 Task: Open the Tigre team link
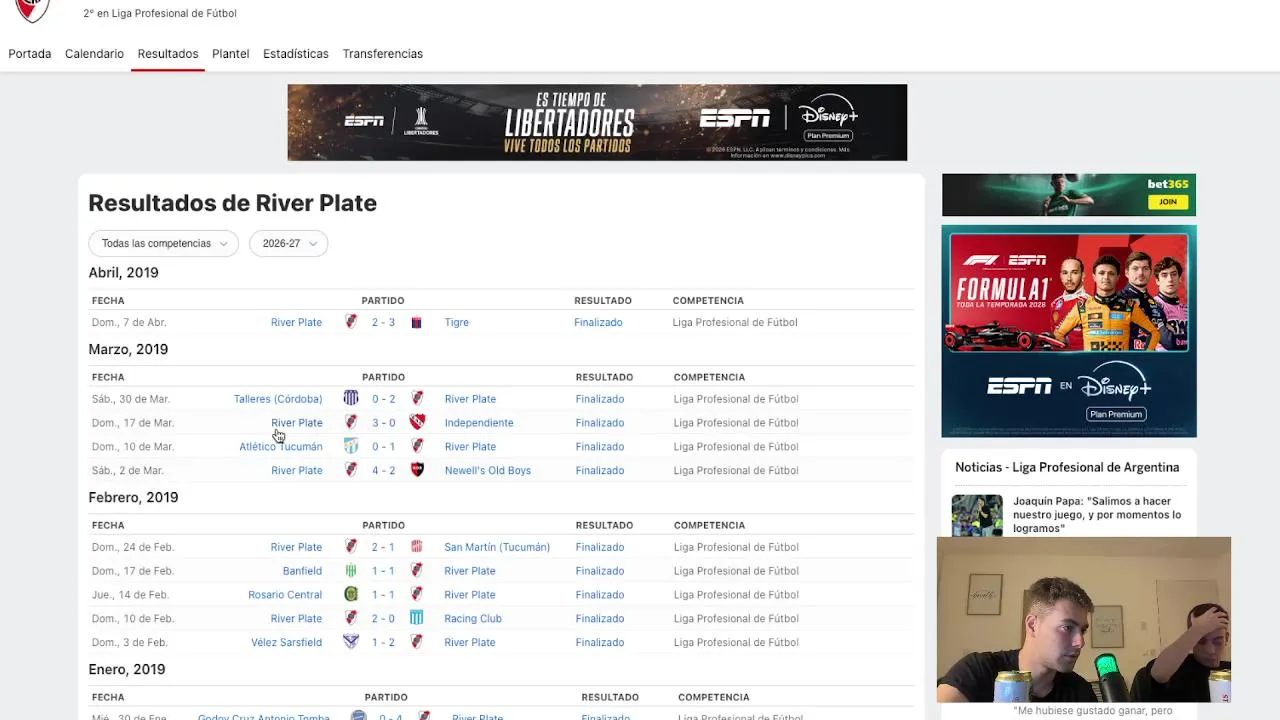456,322
